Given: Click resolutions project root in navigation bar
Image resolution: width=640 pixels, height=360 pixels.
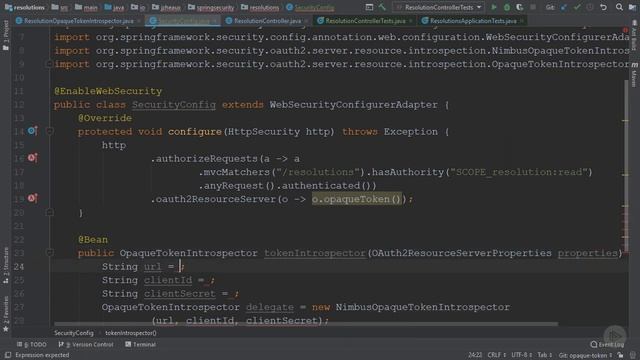Looking at the screenshot, I should pyautogui.click(x=24, y=7).
